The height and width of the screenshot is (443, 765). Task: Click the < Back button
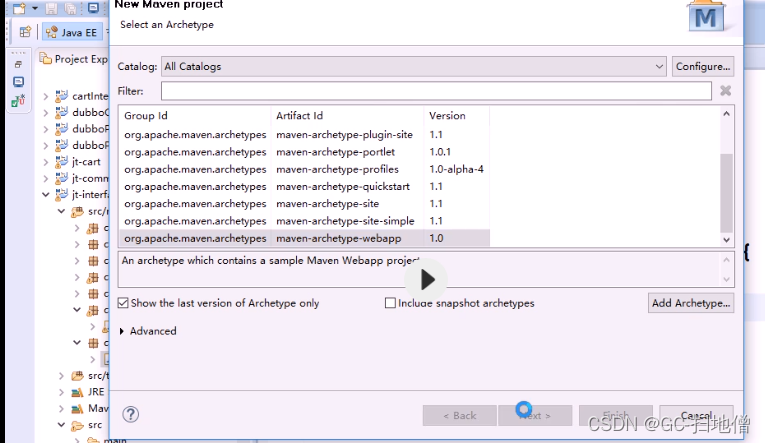pos(460,416)
